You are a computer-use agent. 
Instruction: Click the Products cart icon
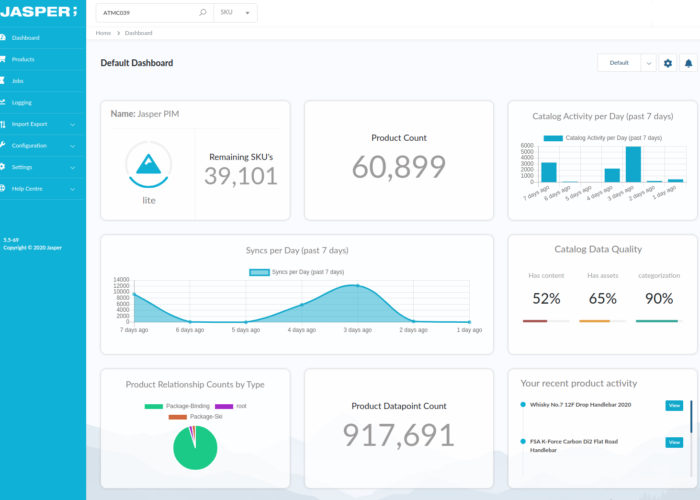3,59
